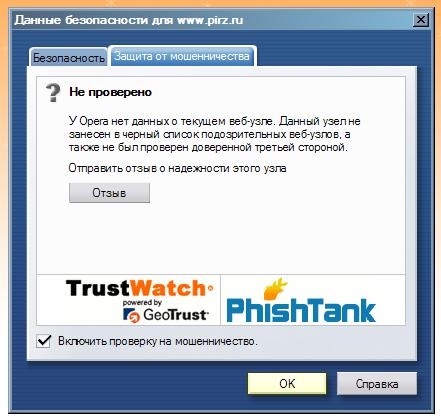Disable the fraud check checkbox
The width and height of the screenshot is (441, 419).
coord(44,341)
